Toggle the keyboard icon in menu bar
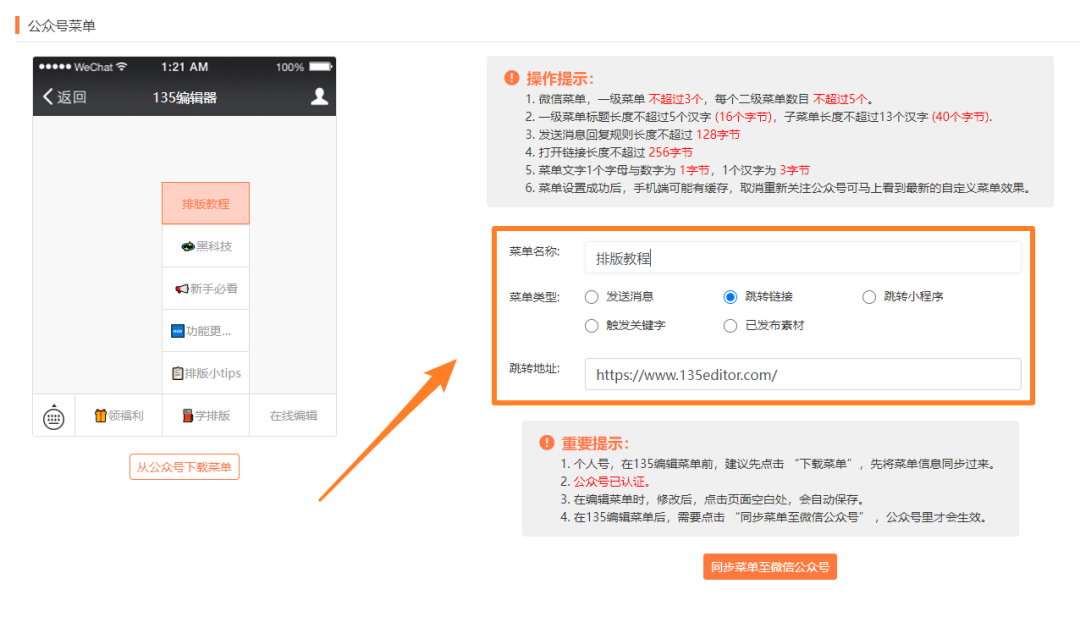Image resolution: width=1080 pixels, height=617 pixels. (54, 417)
